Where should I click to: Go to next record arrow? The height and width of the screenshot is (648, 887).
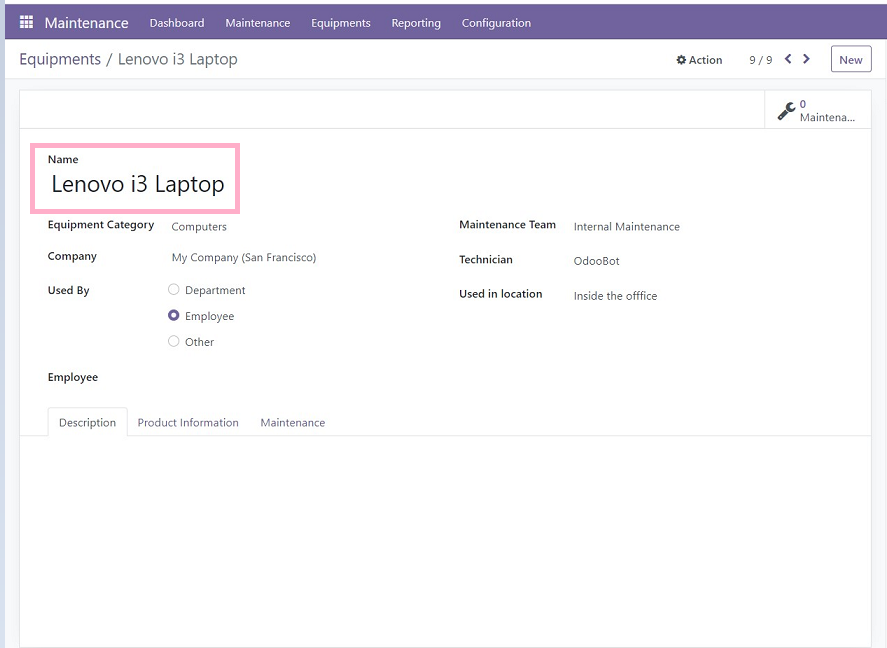click(x=807, y=59)
